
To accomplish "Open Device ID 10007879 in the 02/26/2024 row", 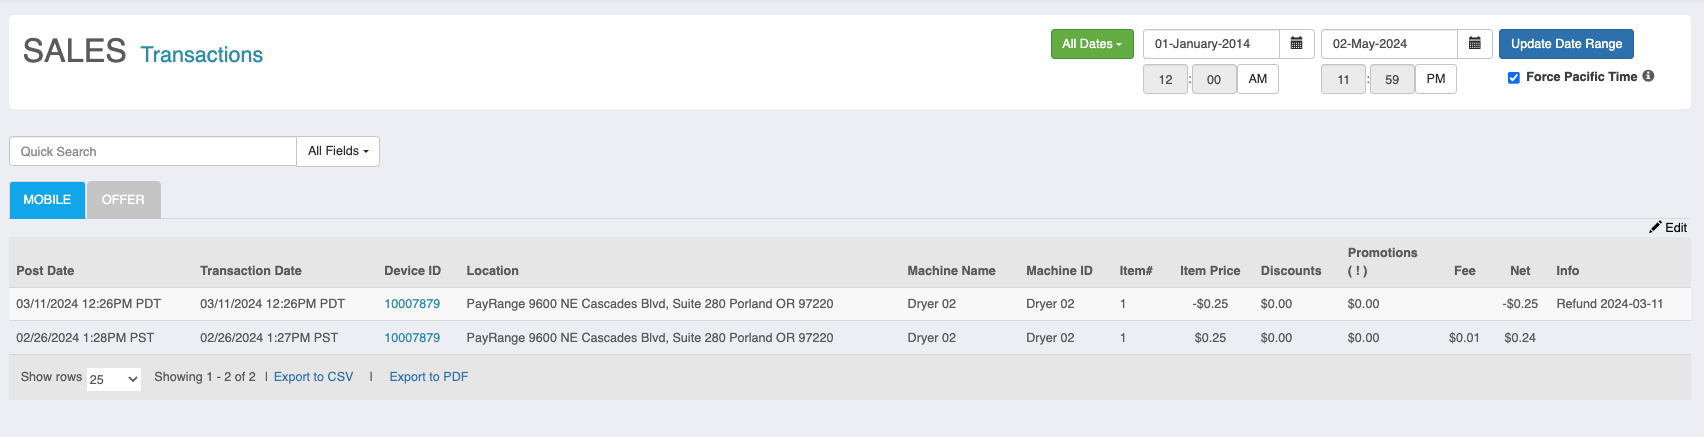I will tap(412, 338).
